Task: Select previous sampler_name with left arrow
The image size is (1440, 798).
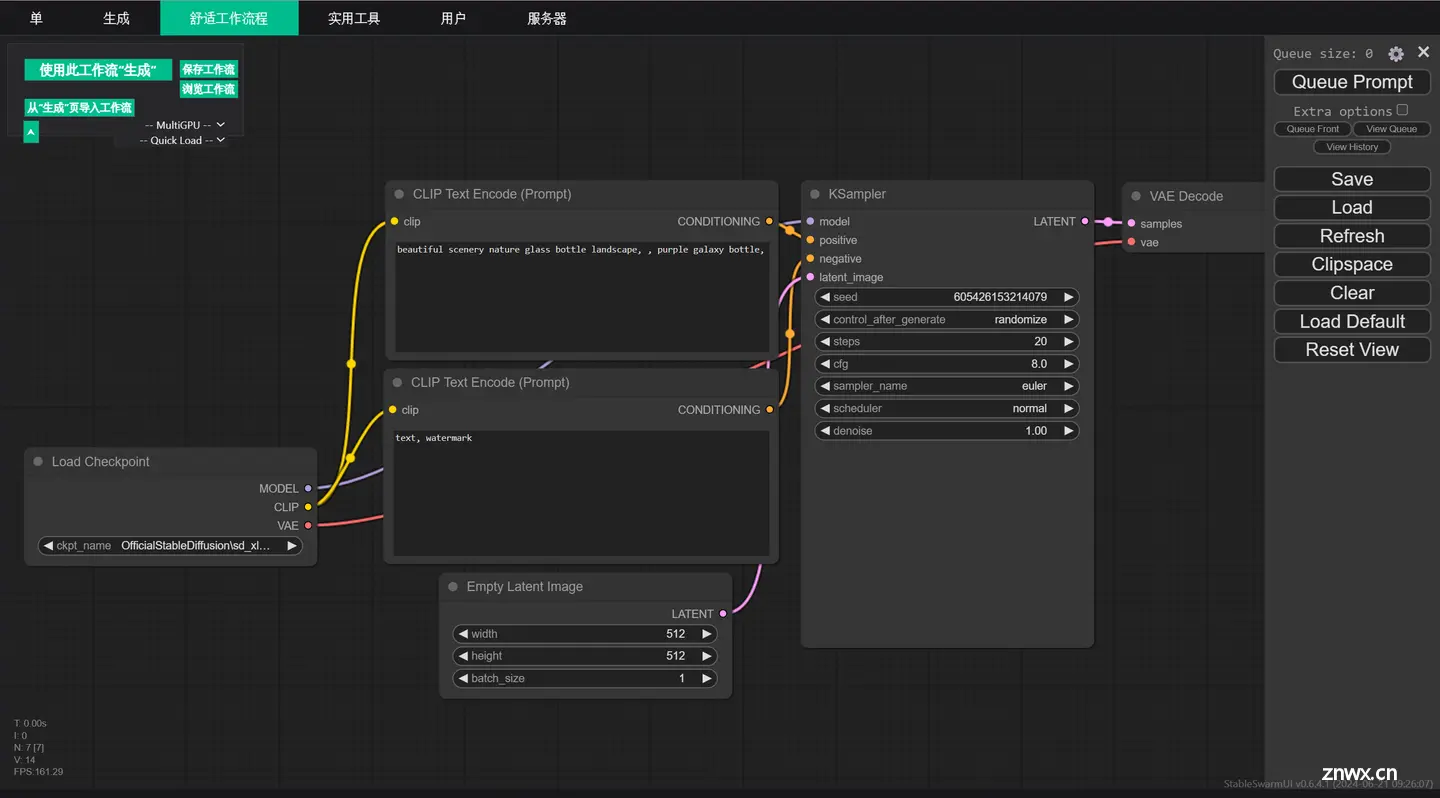Action: click(825, 386)
